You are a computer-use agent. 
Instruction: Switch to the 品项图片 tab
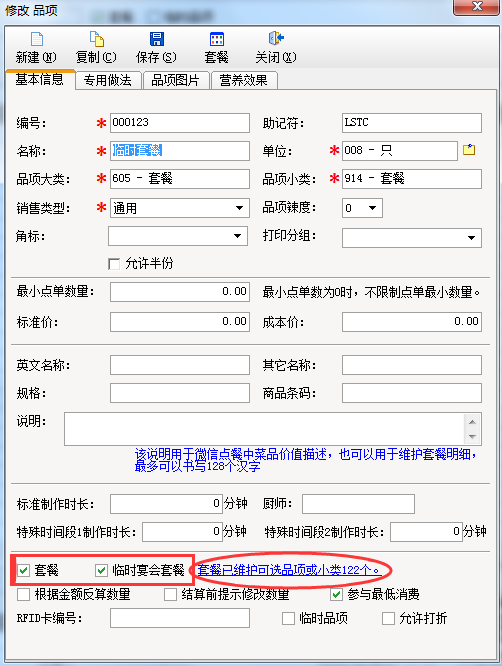click(176, 80)
